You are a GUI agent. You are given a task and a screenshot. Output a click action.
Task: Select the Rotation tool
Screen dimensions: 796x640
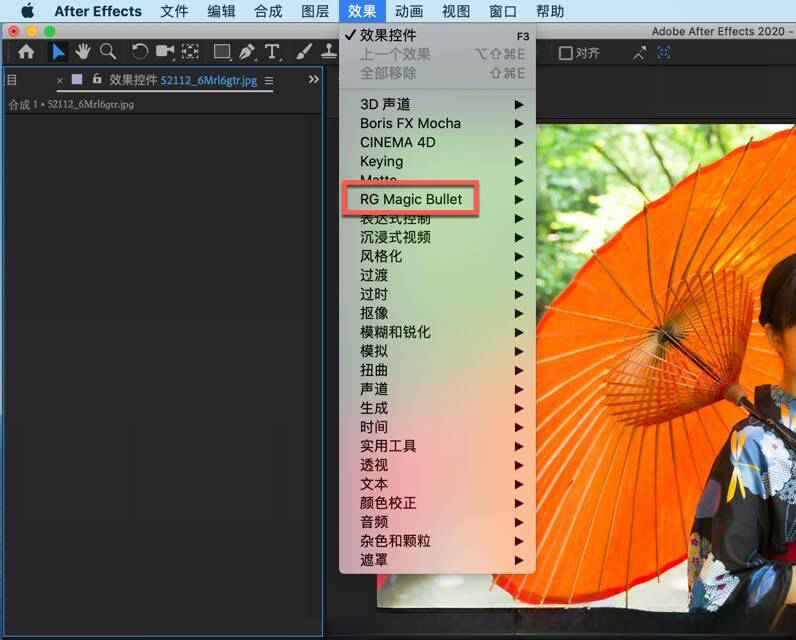coord(140,52)
